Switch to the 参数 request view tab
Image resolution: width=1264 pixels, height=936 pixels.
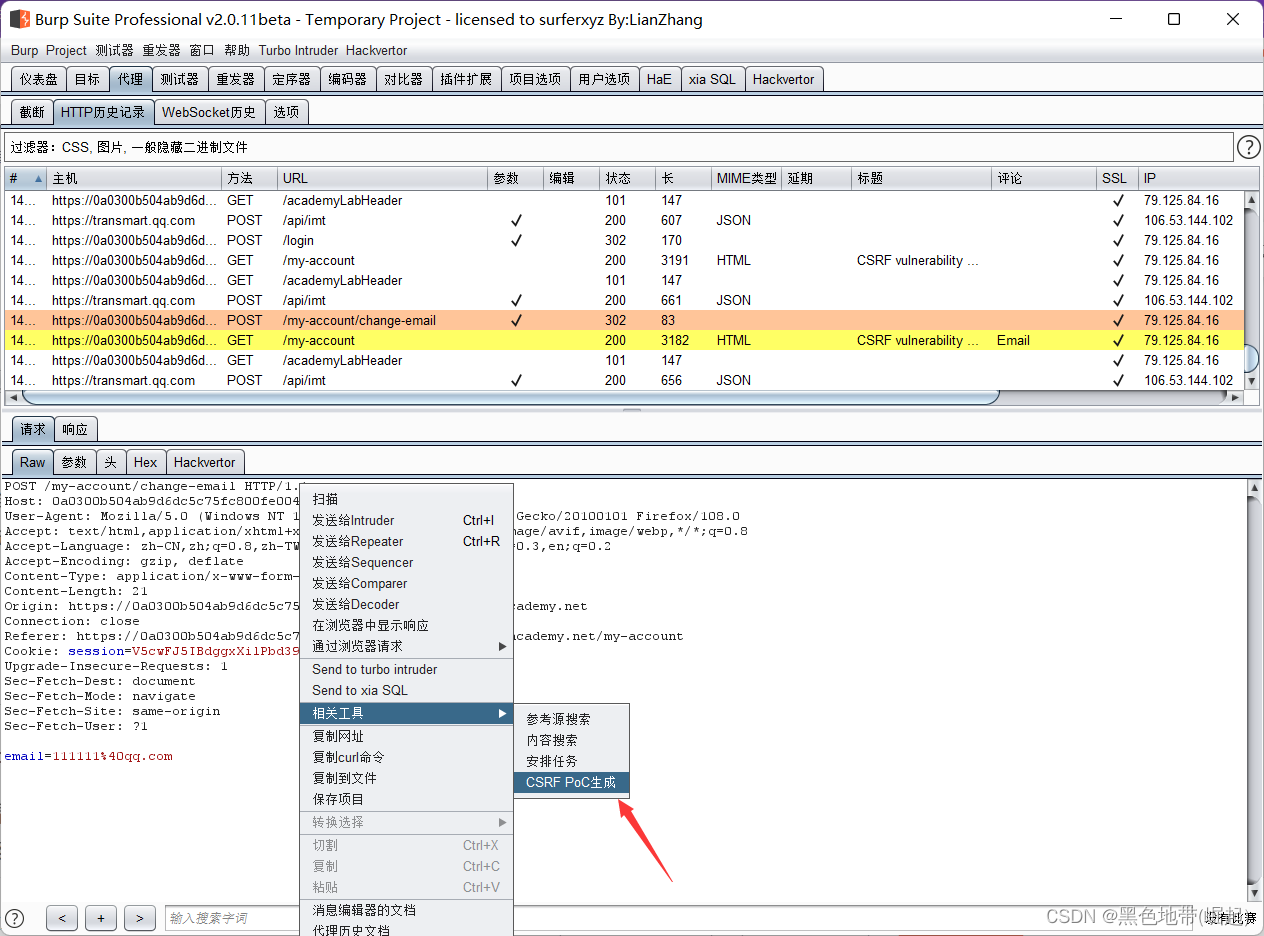75,462
